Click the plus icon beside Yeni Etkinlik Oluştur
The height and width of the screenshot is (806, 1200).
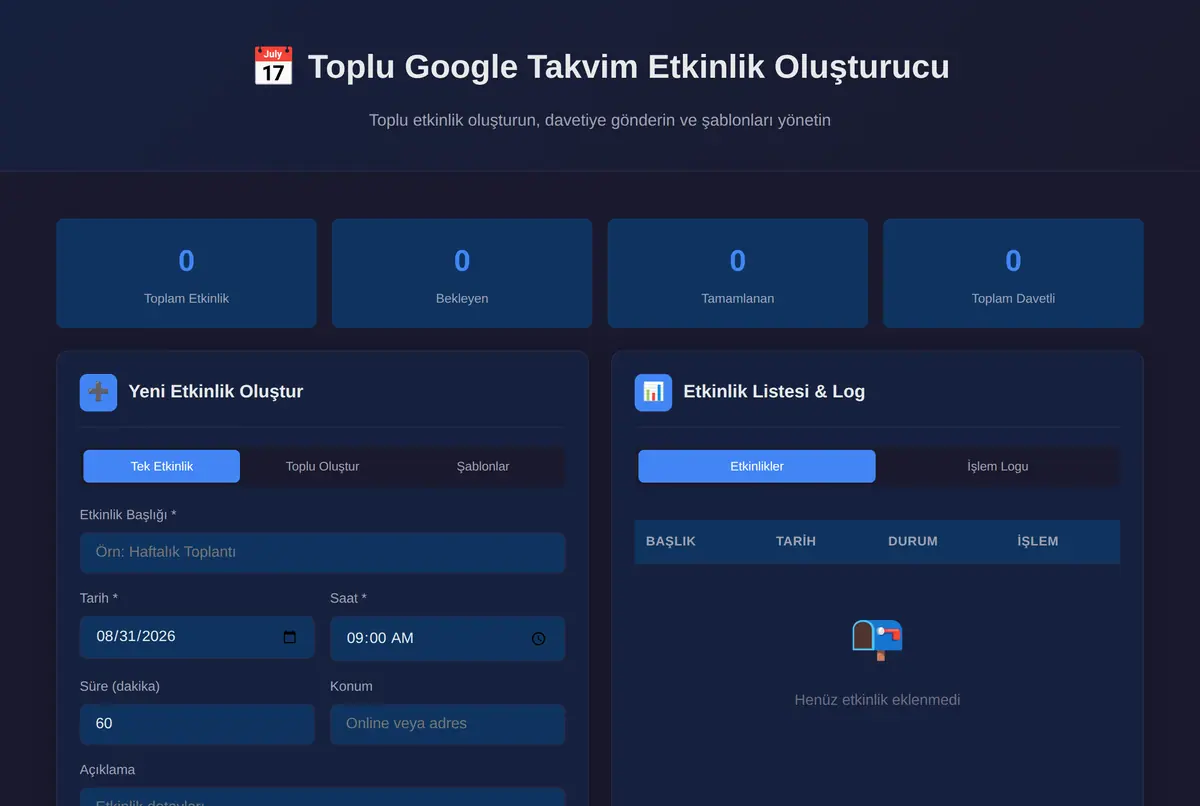(98, 392)
